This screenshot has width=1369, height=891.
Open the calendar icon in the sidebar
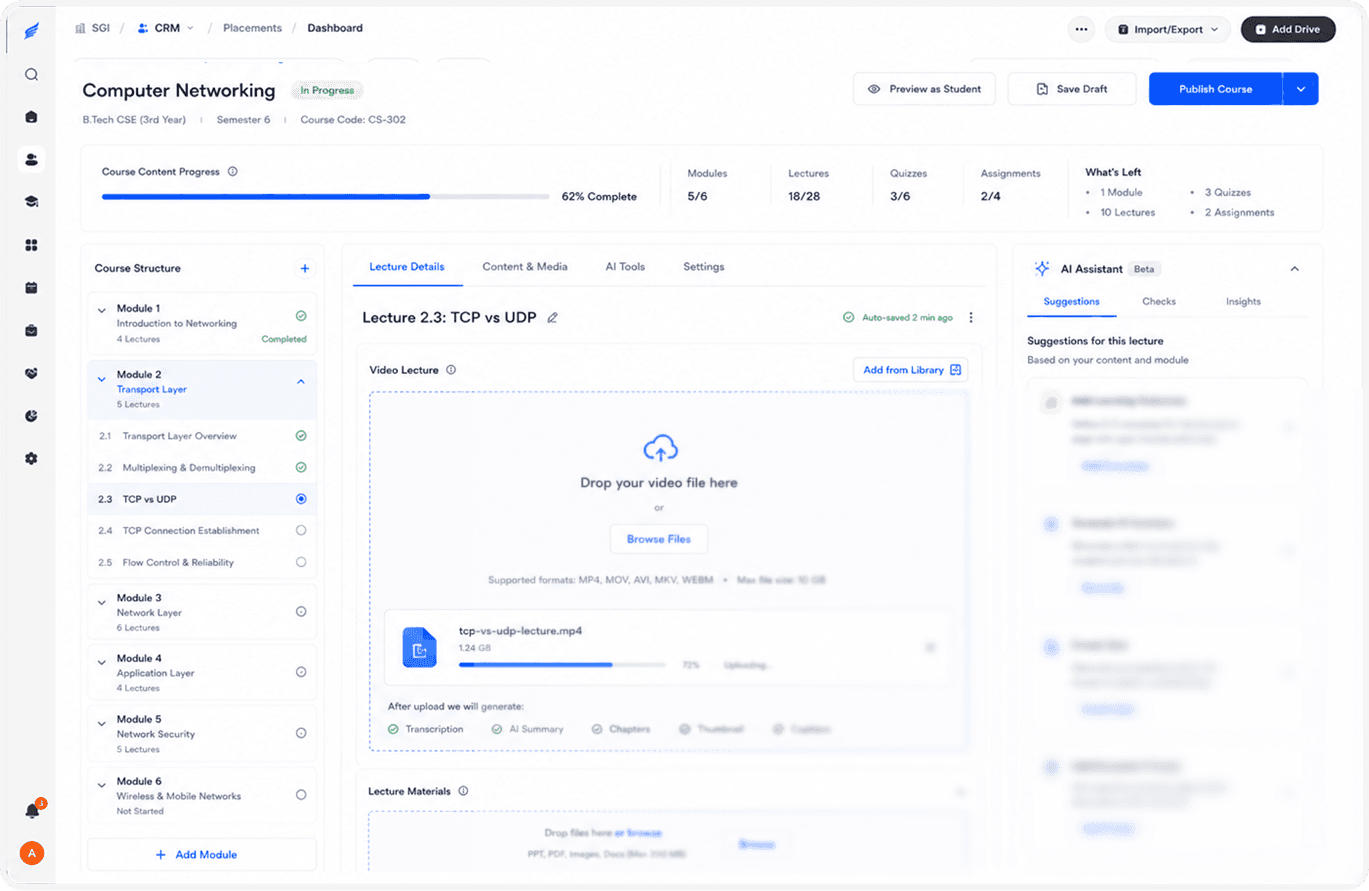click(31, 288)
